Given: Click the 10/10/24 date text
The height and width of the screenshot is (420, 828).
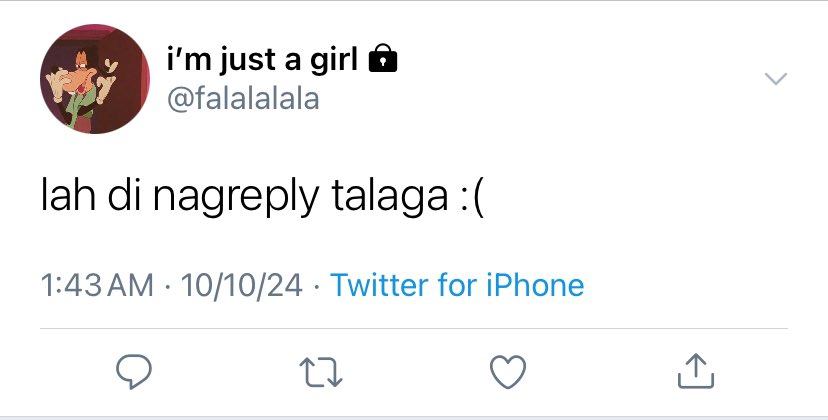Looking at the screenshot, I should pyautogui.click(x=241, y=285).
